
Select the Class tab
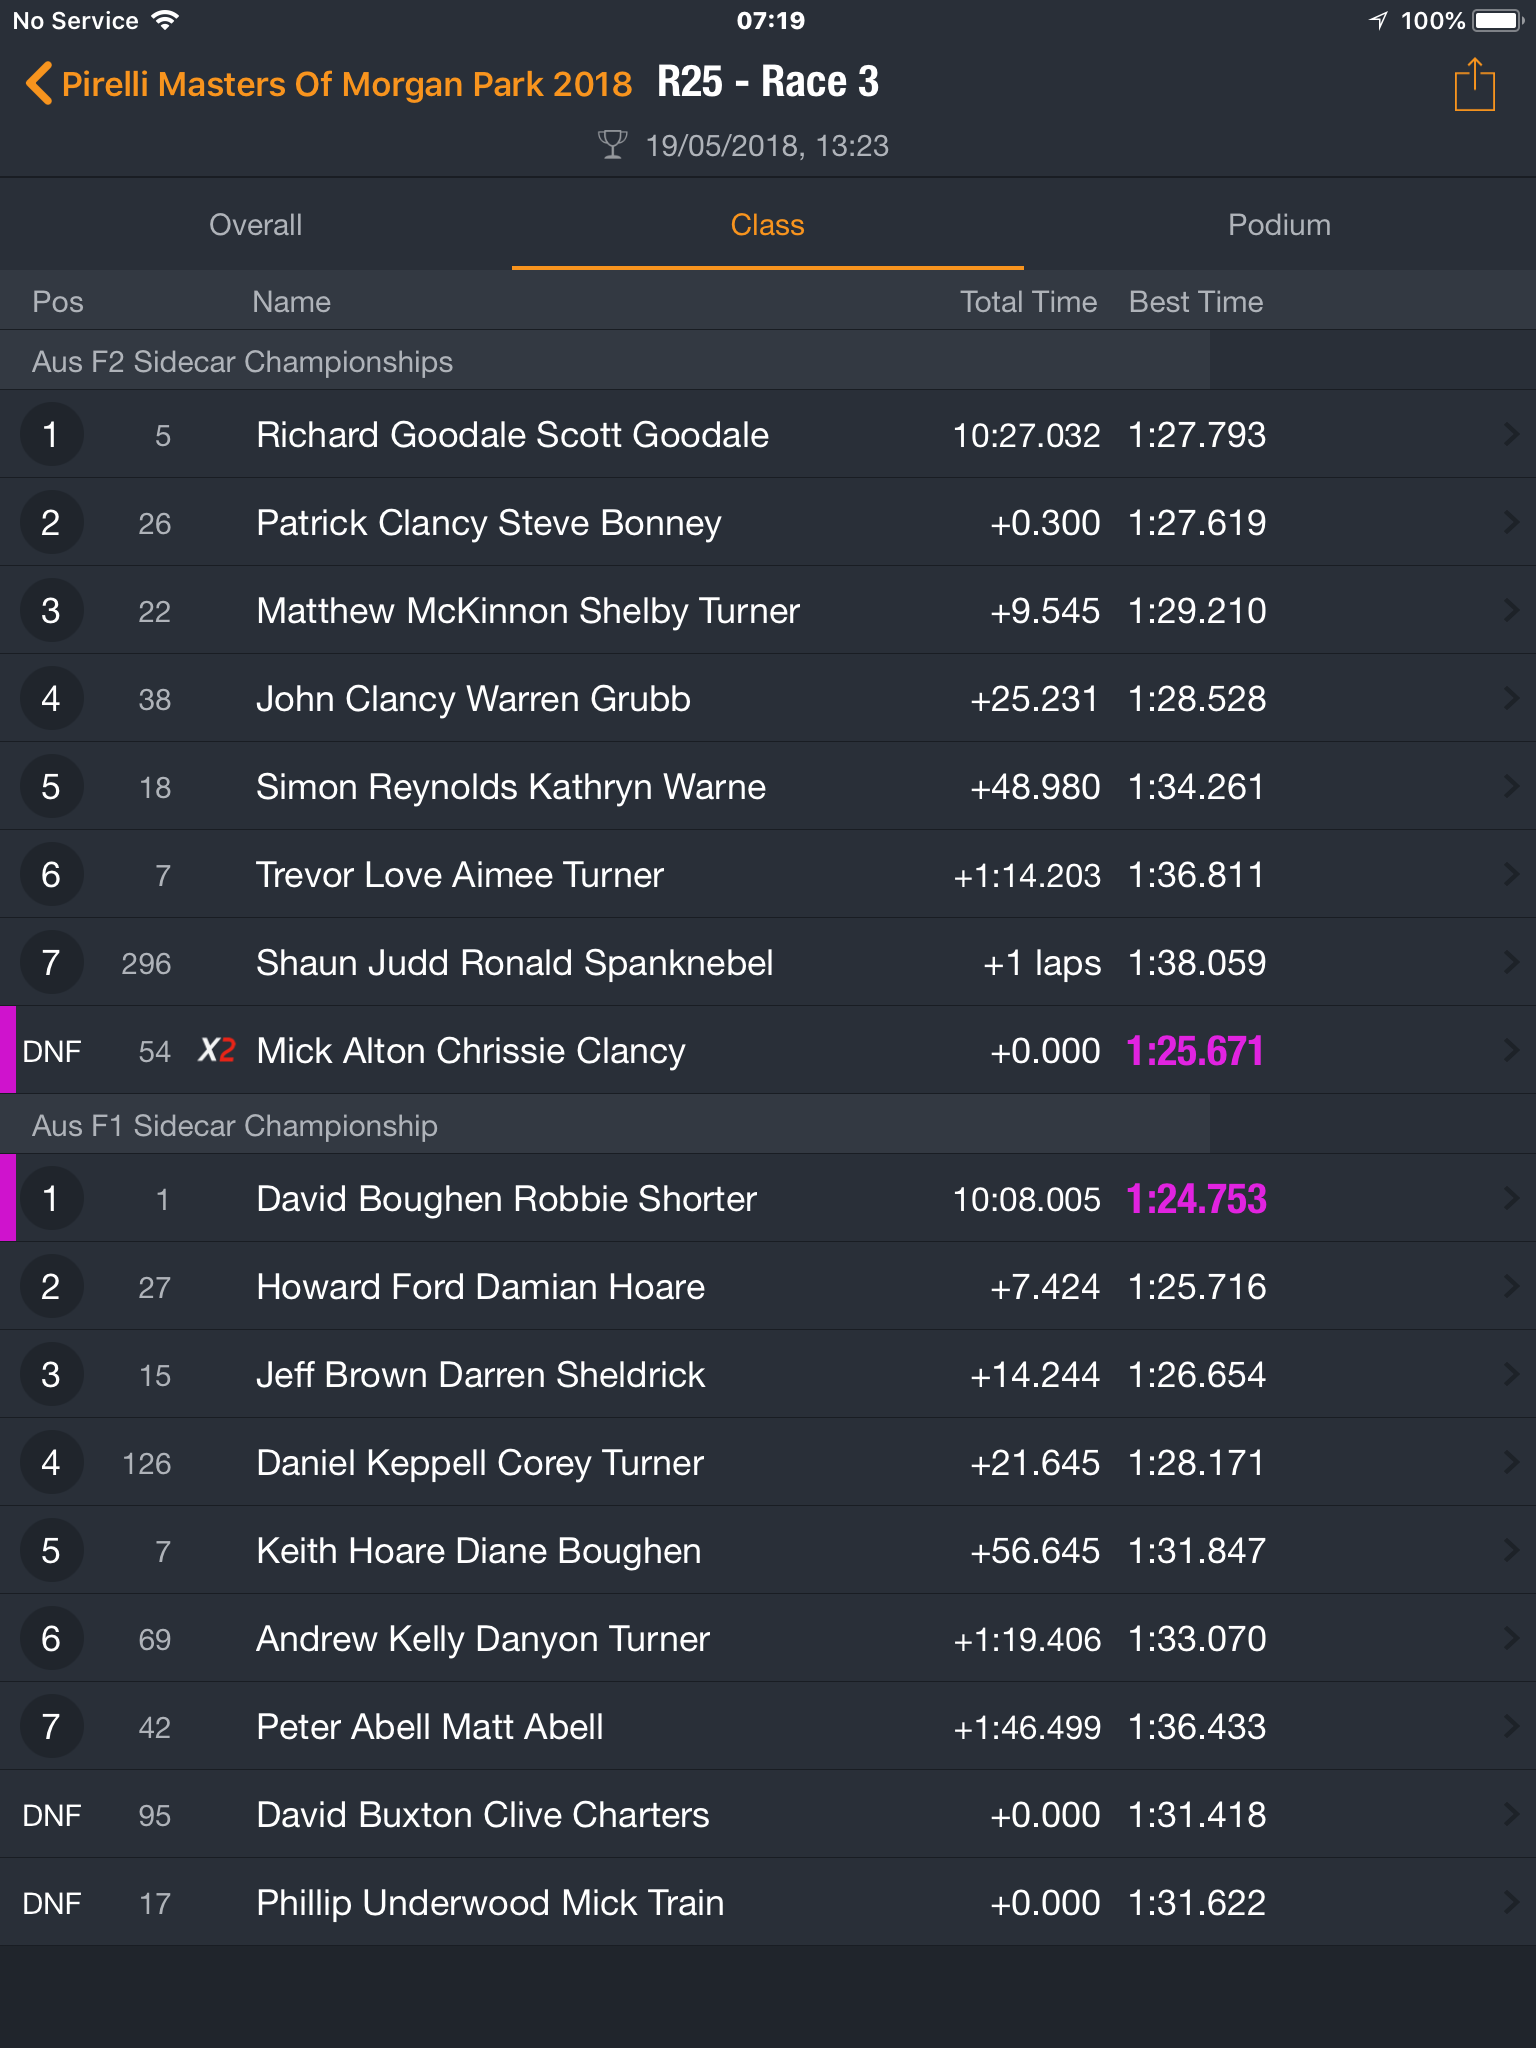768,225
